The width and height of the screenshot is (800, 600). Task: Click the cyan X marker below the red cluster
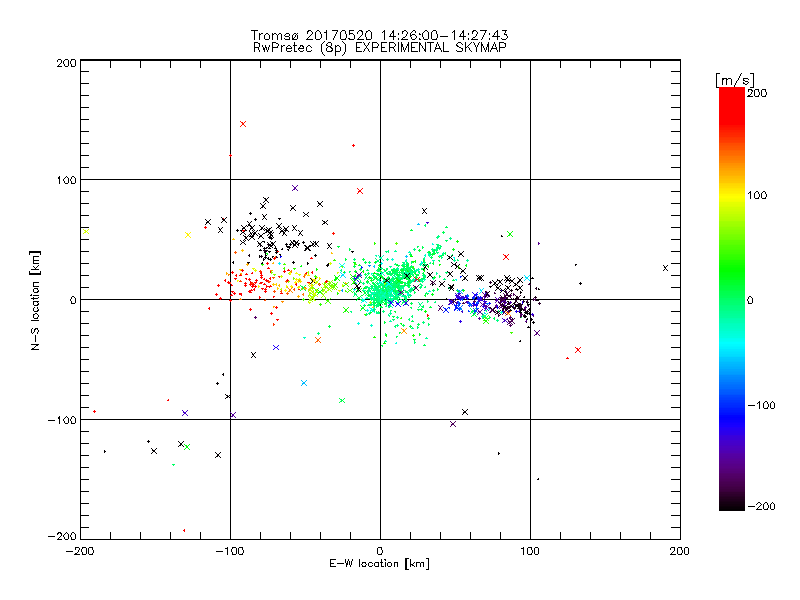[x=304, y=383]
